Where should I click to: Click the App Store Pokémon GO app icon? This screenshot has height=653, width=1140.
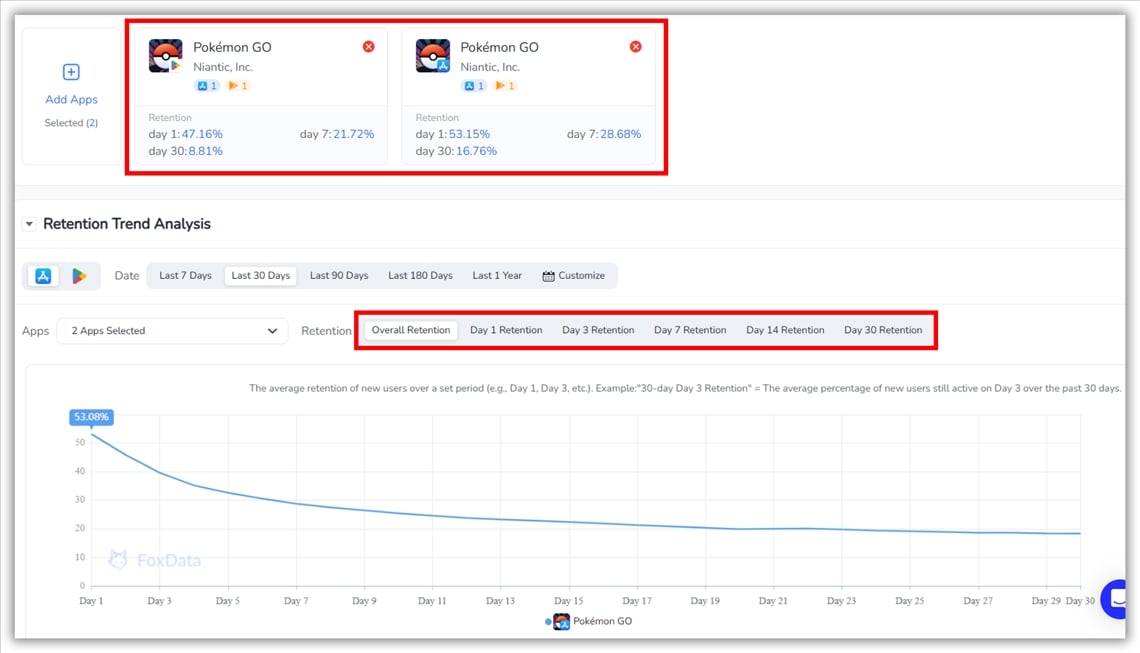point(432,56)
